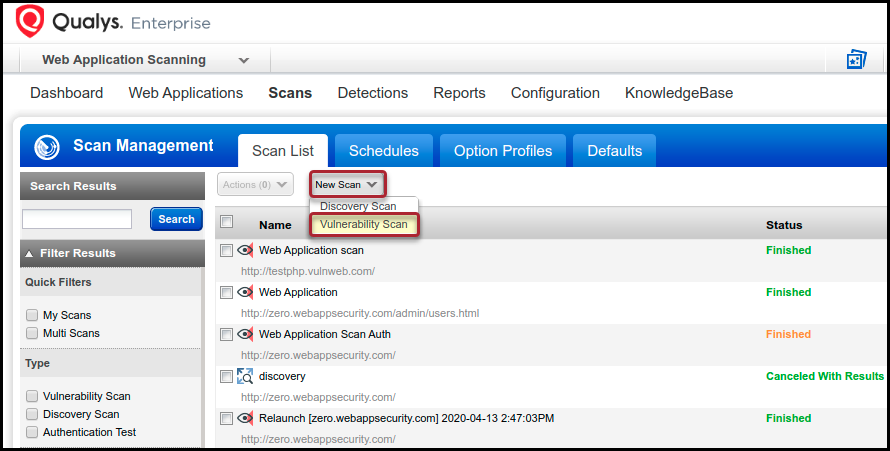The width and height of the screenshot is (890, 451).
Task: Choose Discovery Scan from New Scan menu
Action: coord(358,206)
